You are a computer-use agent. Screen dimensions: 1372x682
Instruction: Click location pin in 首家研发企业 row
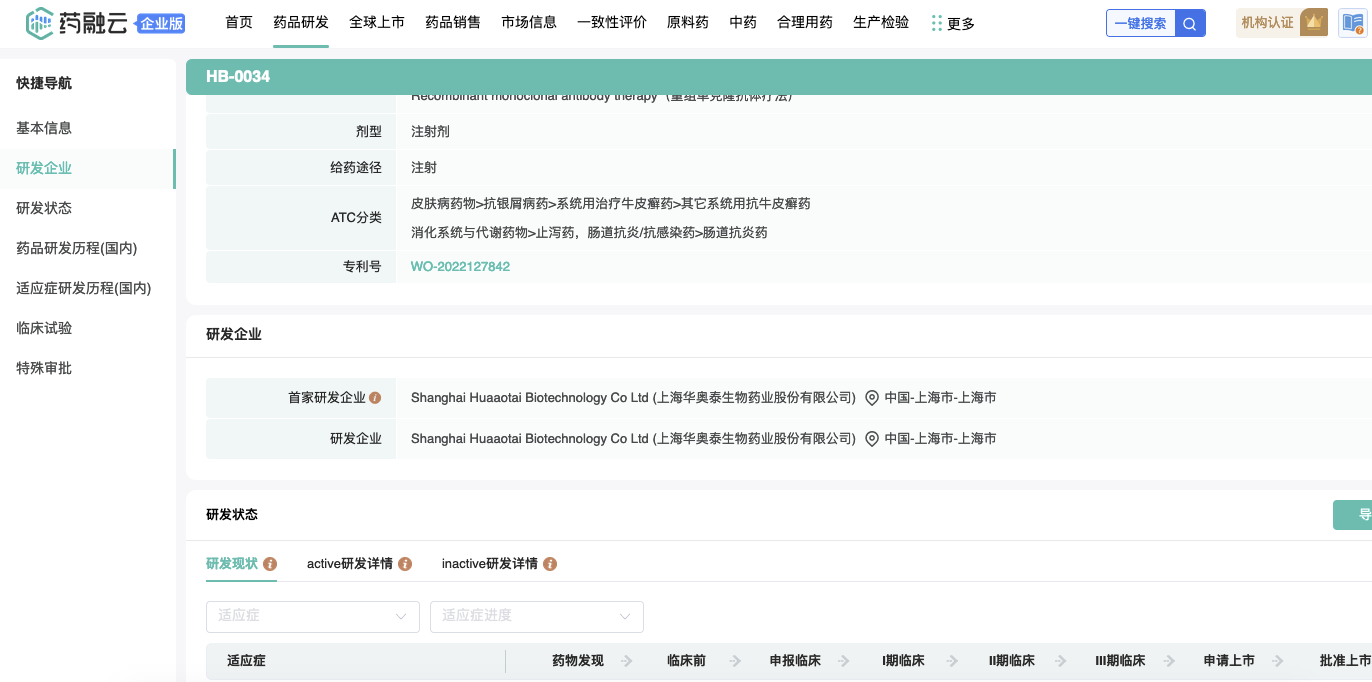pyautogui.click(x=872, y=398)
